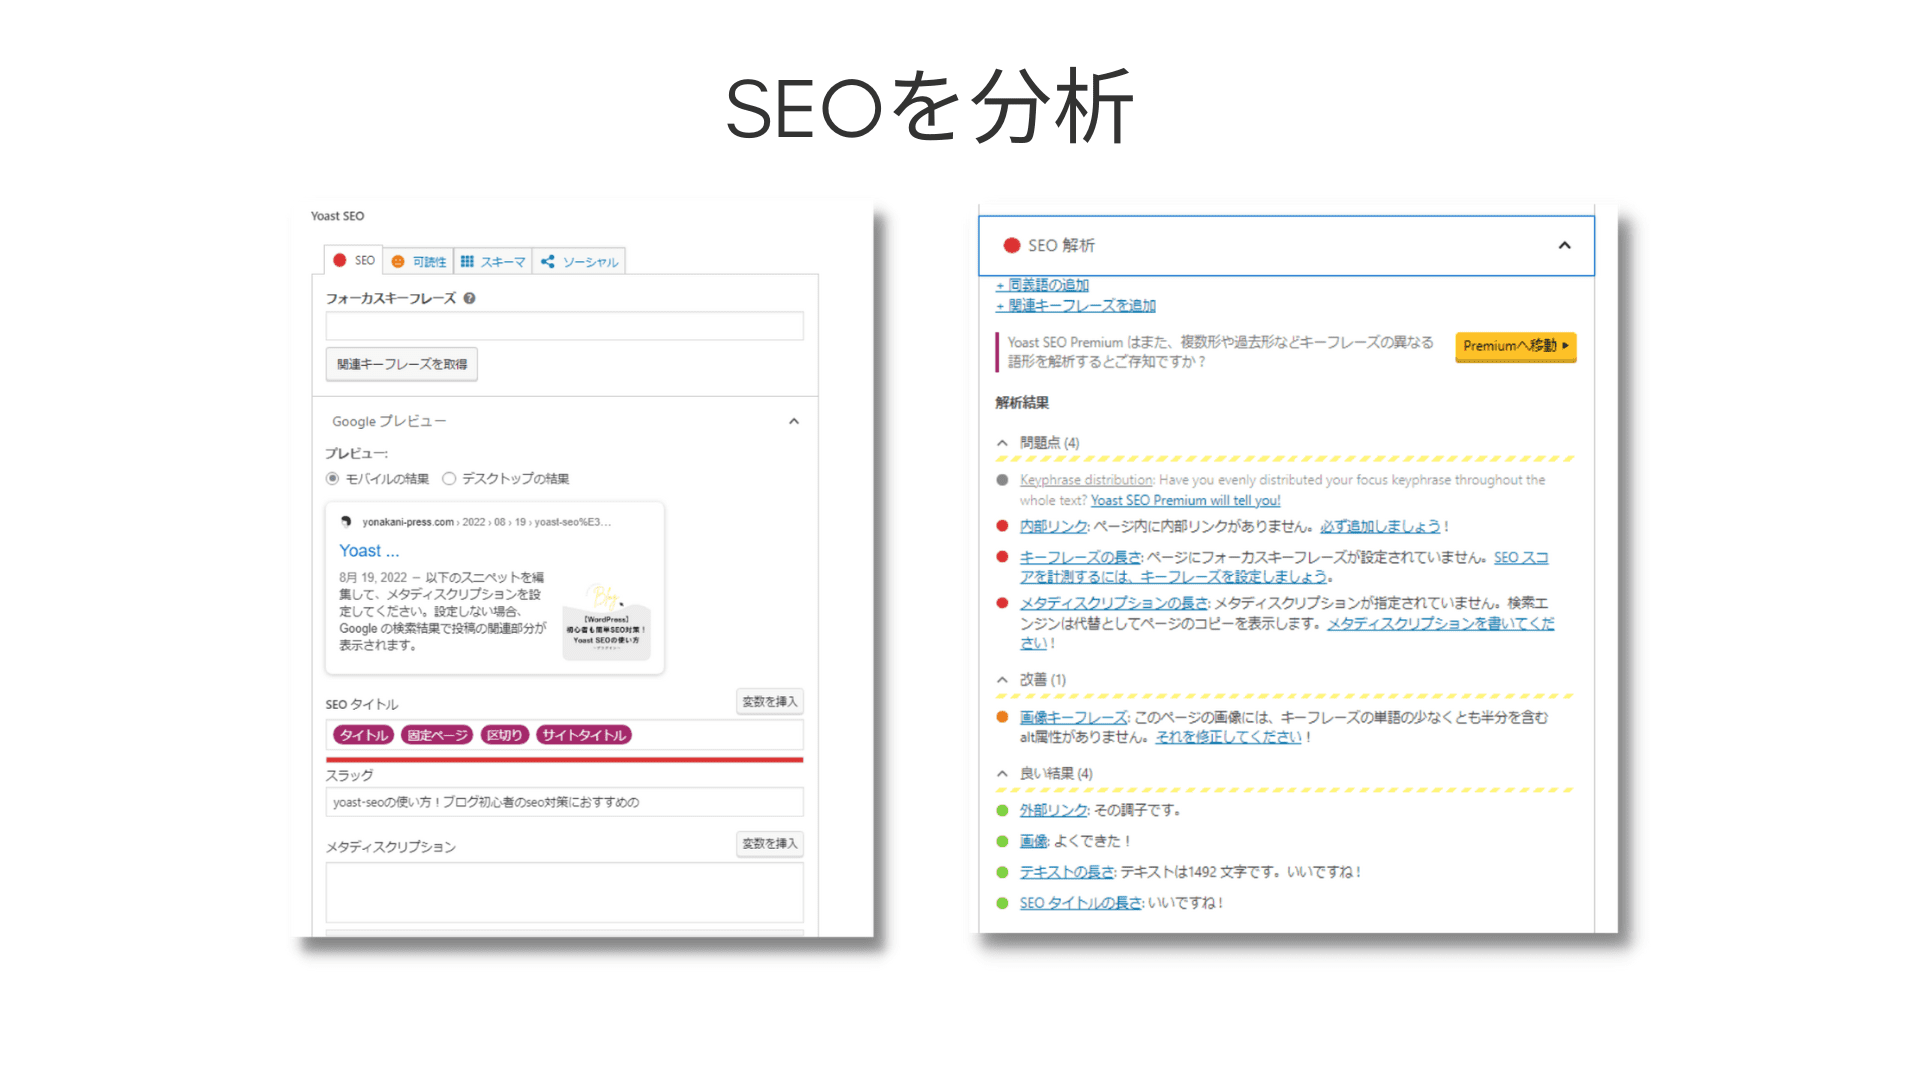This screenshot has width=1920, height=1080.
Task: Collapse the Google プレビュー section
Action: click(794, 421)
